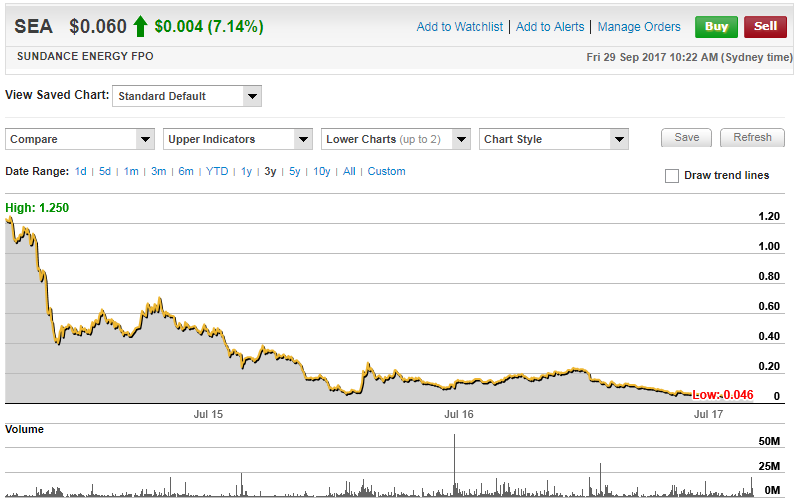This screenshot has height=504, width=797.
Task: Select the 1m date range
Action: pos(131,172)
